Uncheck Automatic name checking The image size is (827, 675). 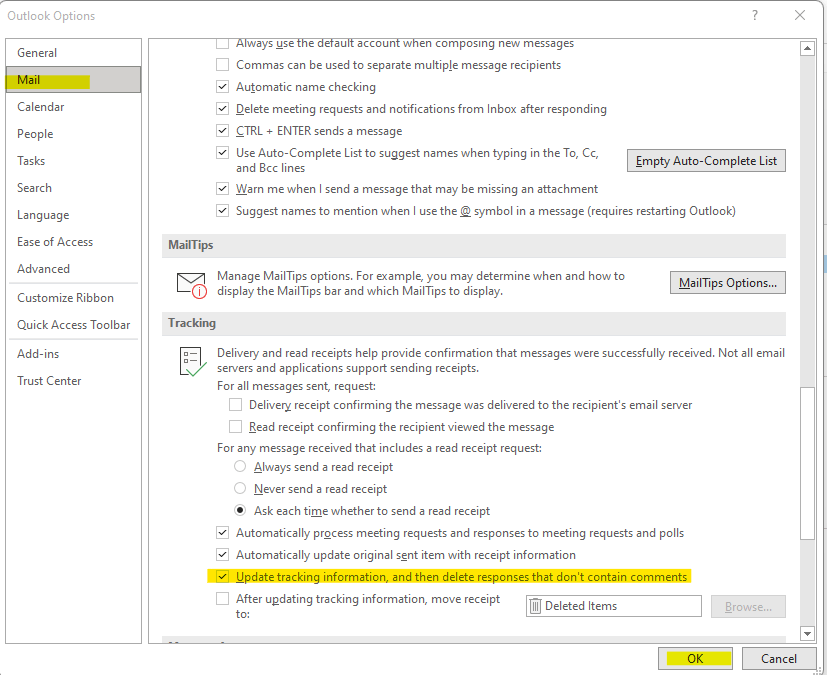pyautogui.click(x=223, y=87)
